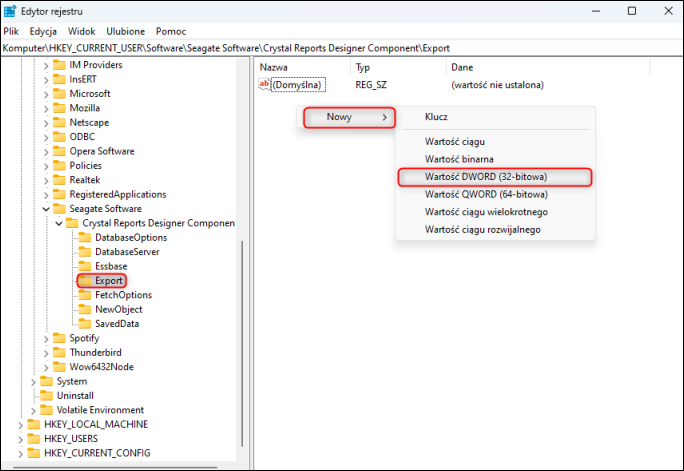Open the Nowy context submenu

click(x=349, y=117)
